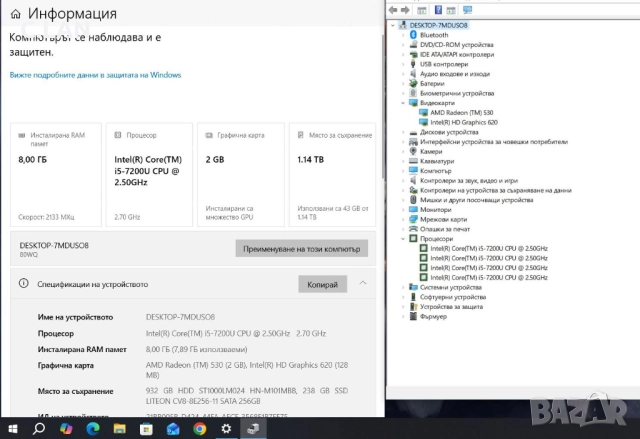
Task: Expand Устройства за защита category
Action: [403, 307]
